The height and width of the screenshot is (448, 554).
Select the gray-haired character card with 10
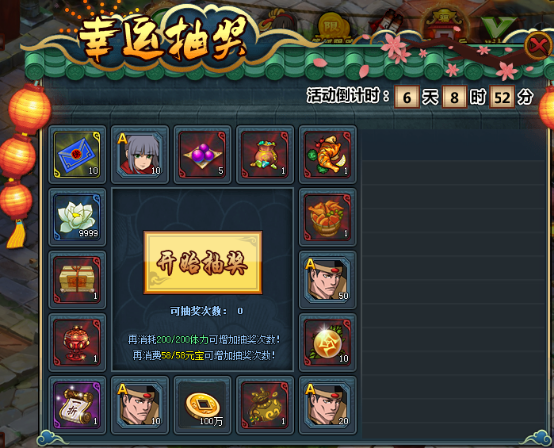click(x=140, y=154)
